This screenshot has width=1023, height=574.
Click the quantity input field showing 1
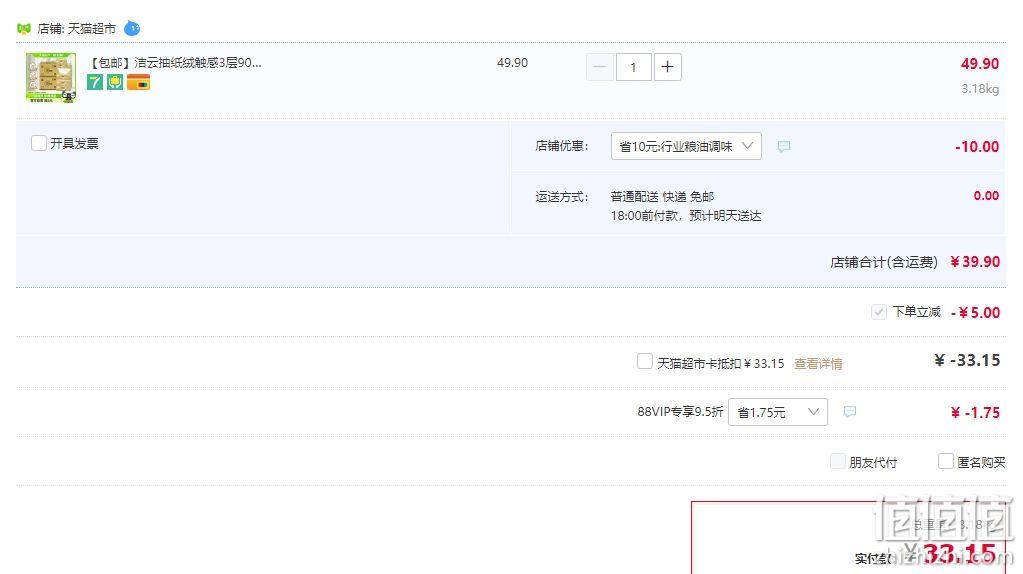coord(633,67)
